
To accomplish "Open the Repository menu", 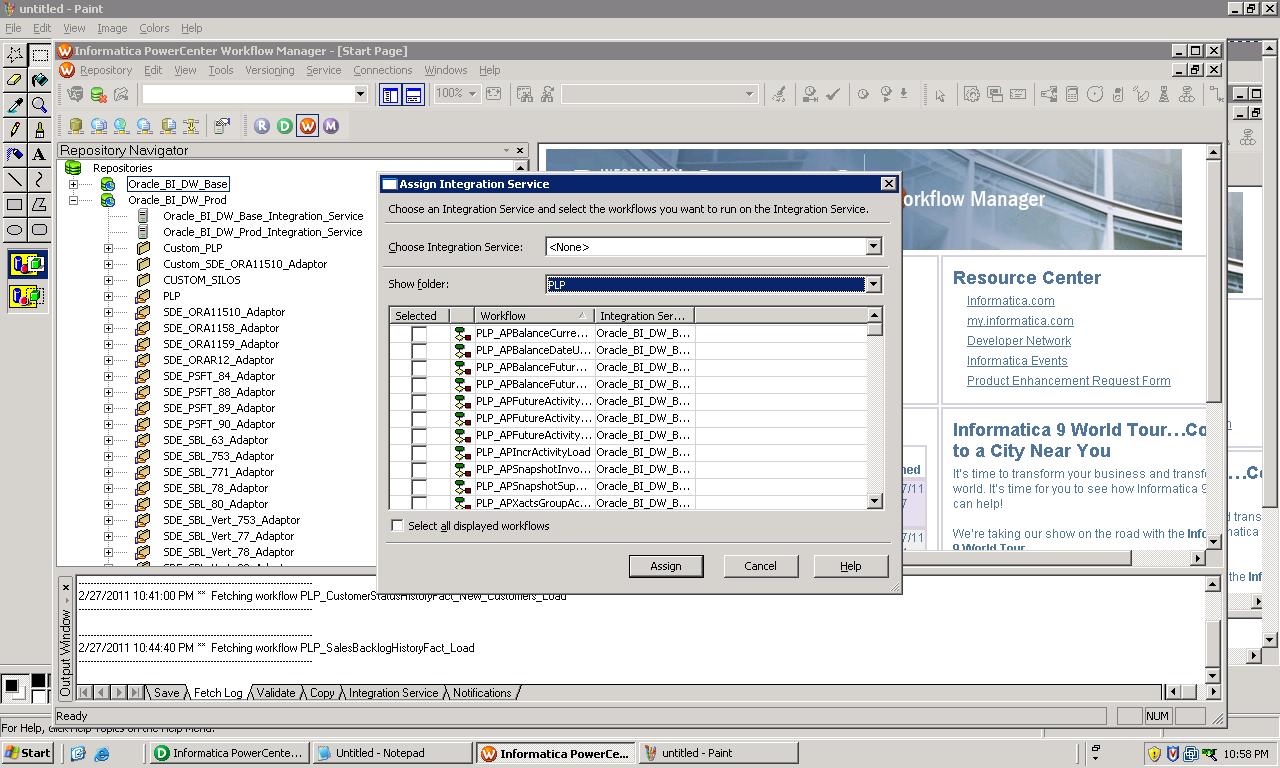I will [x=106, y=70].
